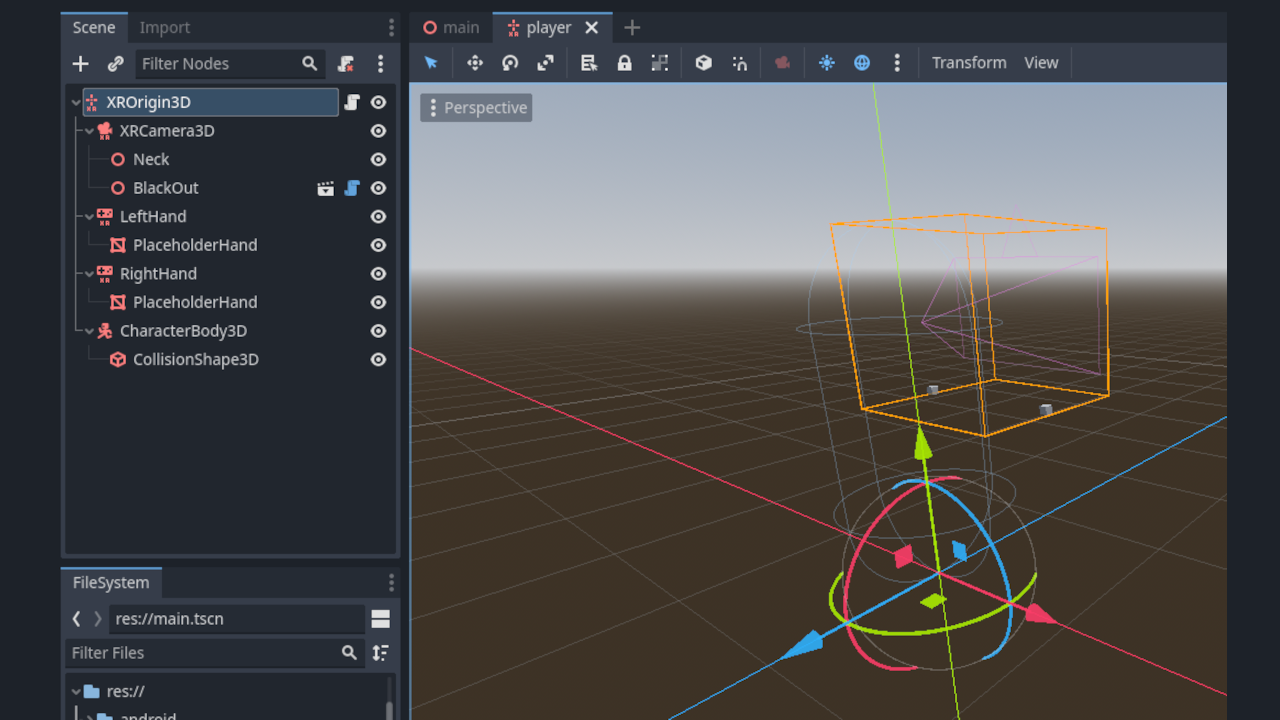1280x720 pixels.
Task: Open Scene panel extra options menu
Action: 381,64
